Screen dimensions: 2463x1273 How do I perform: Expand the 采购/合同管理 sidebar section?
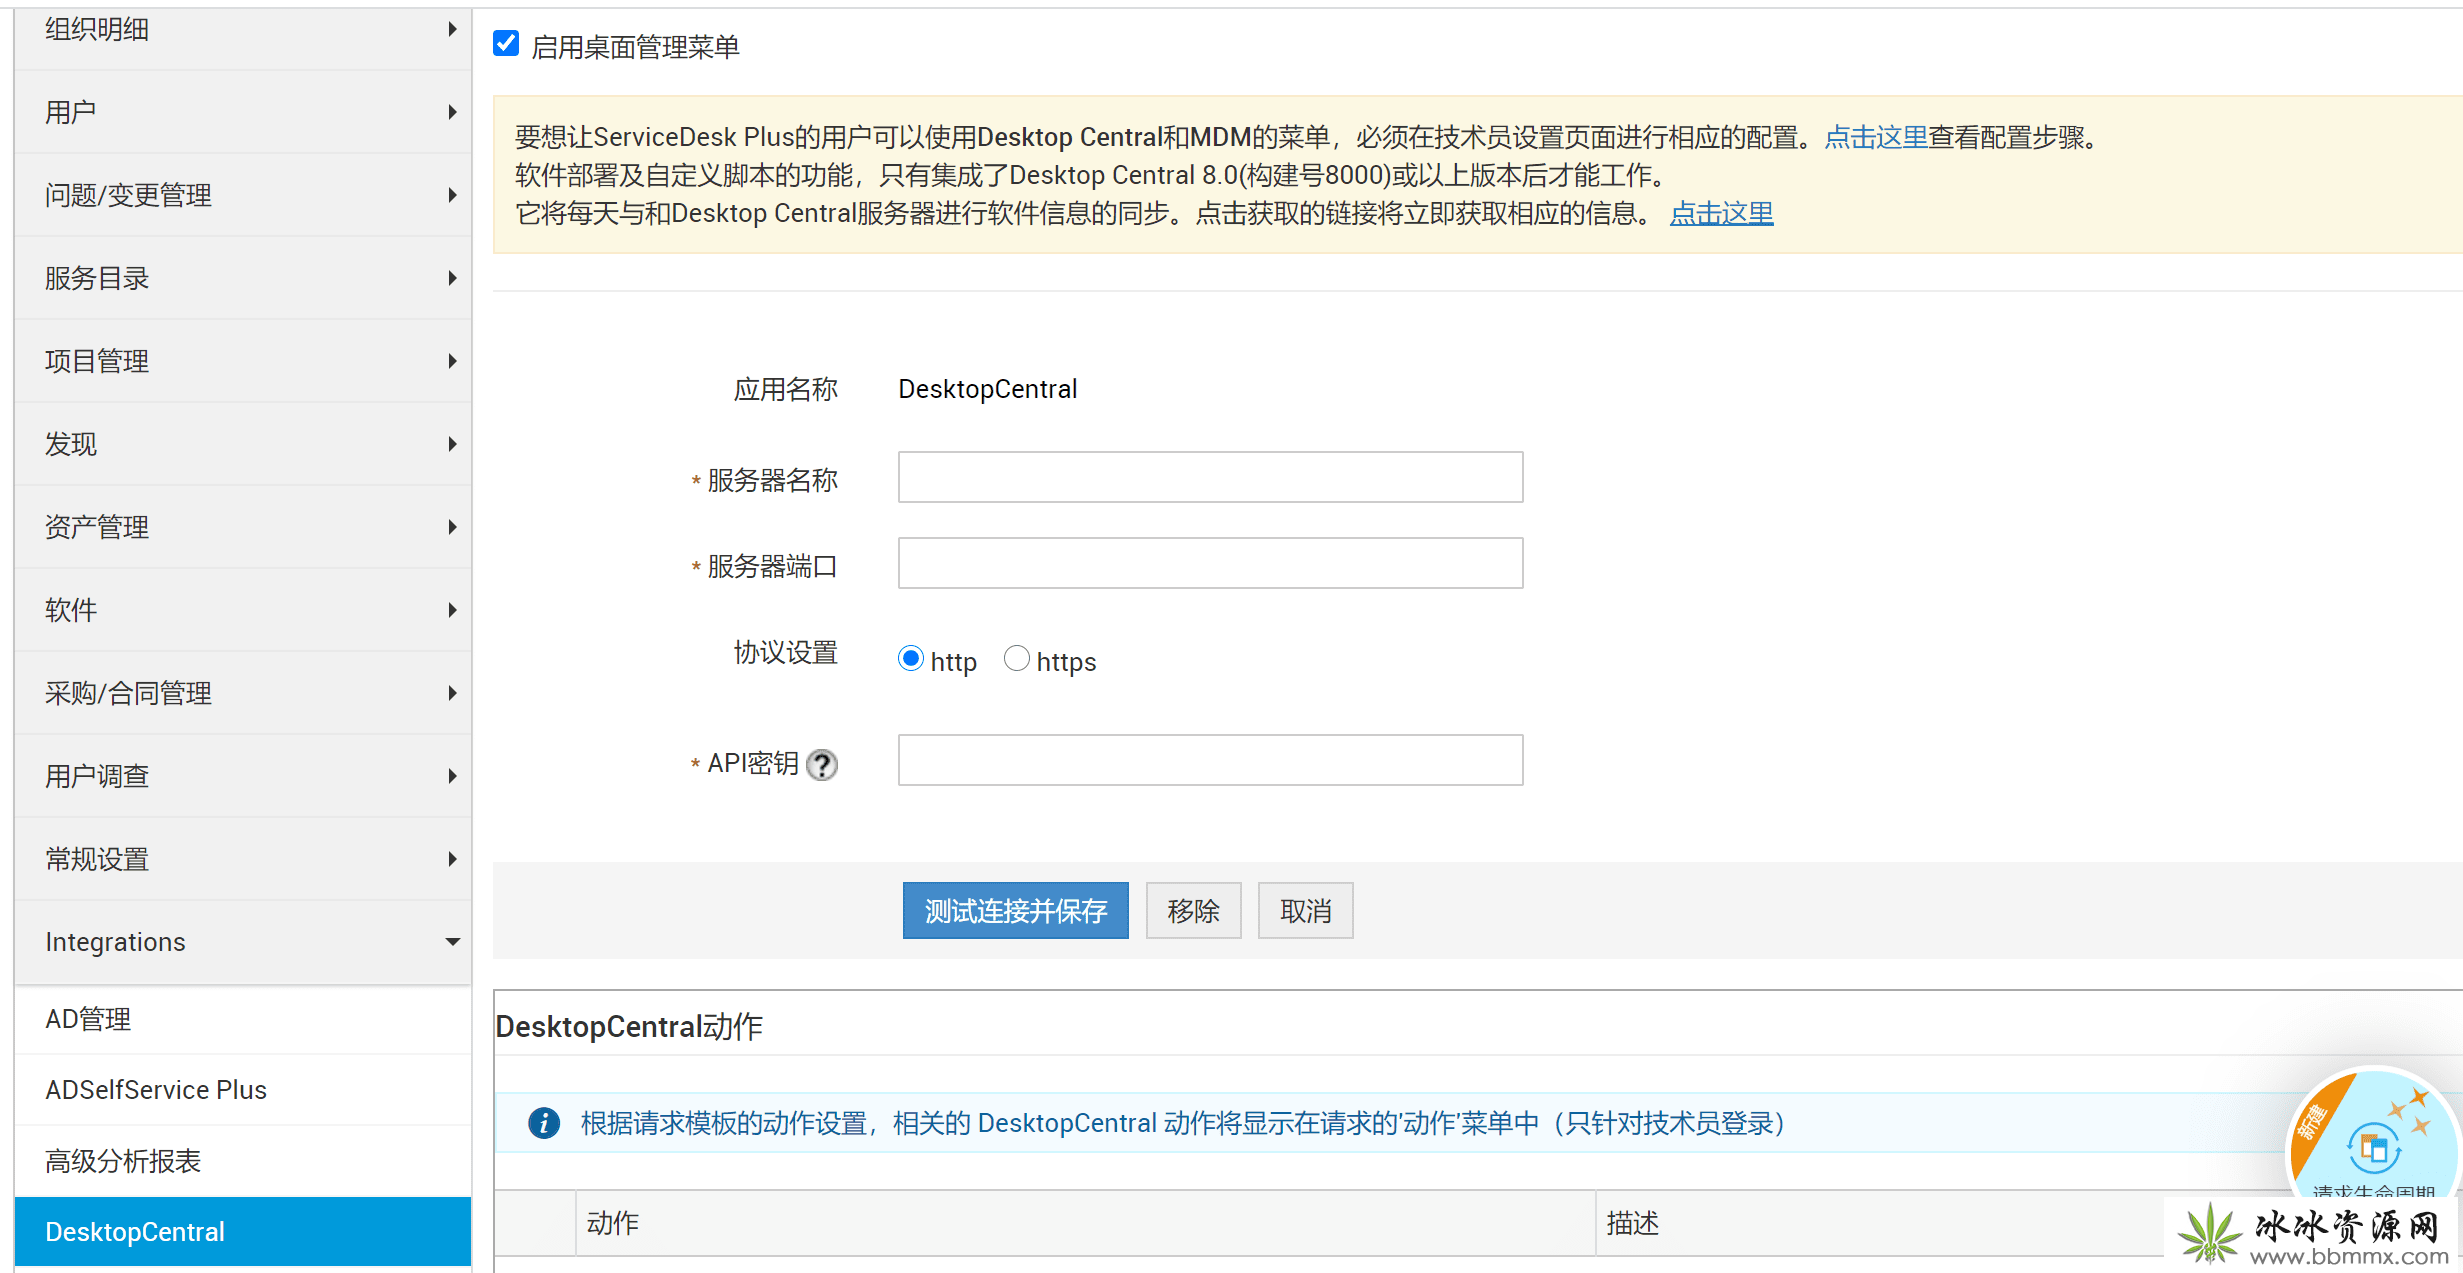[243, 693]
